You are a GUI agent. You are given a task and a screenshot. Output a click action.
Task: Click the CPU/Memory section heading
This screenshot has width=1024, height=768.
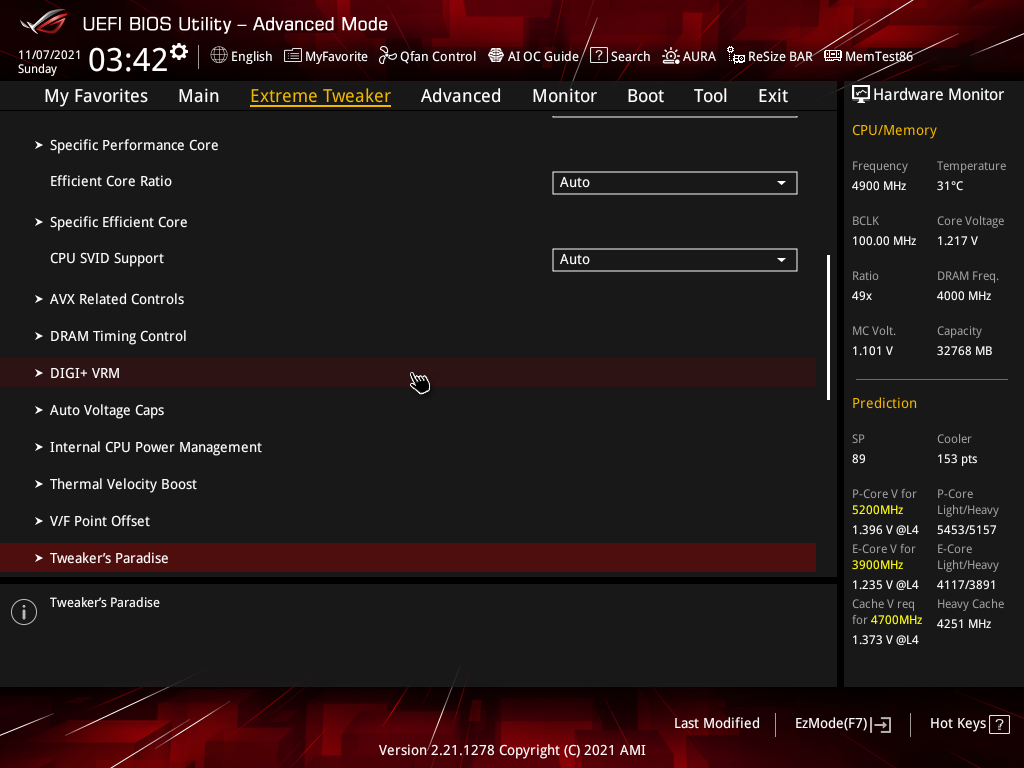[895, 131]
